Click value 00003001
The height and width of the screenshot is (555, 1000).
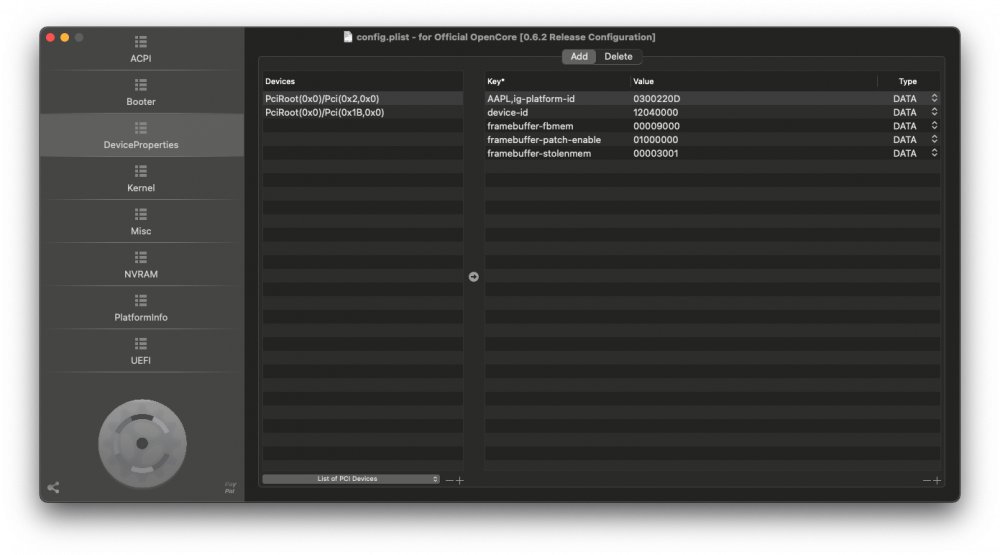coord(656,153)
